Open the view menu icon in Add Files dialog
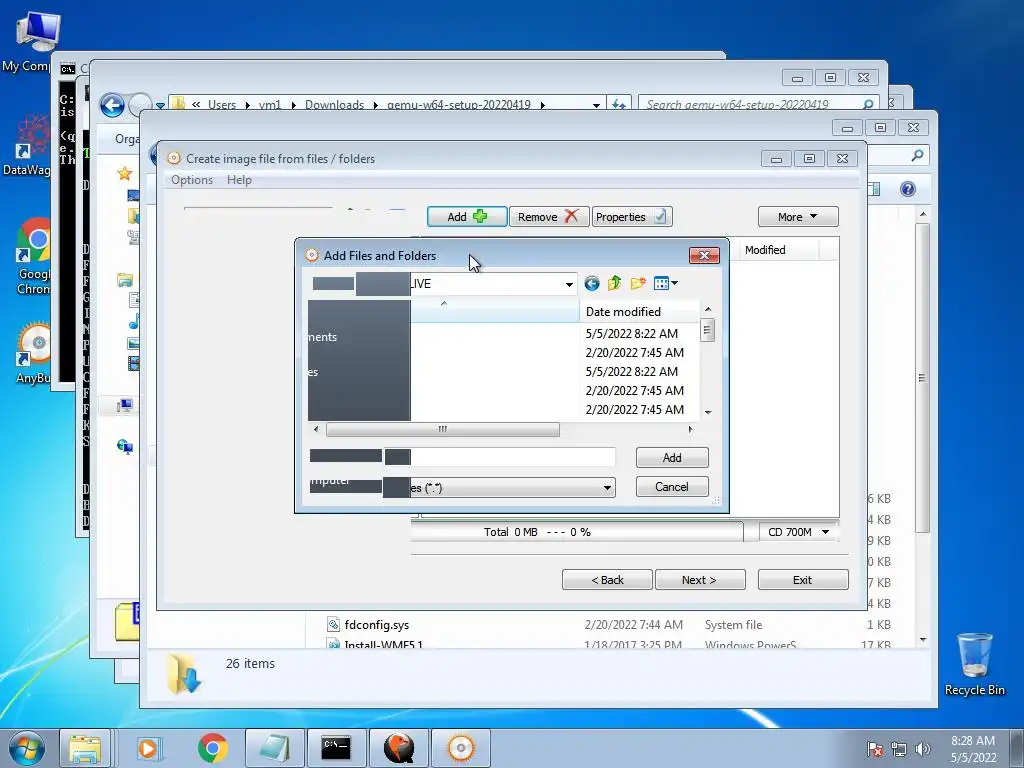Screen dimensions: 1024x768 point(665,283)
